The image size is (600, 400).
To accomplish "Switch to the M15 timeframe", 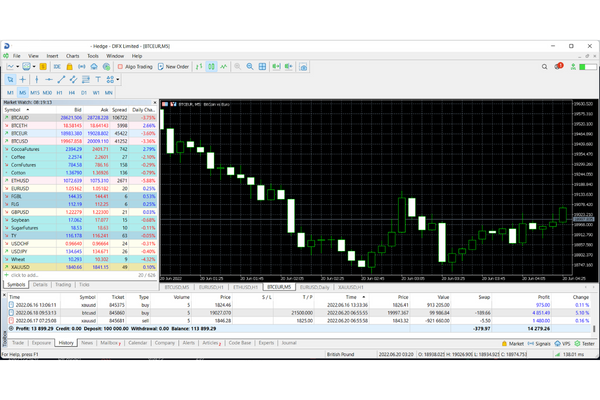I will 35,93.
